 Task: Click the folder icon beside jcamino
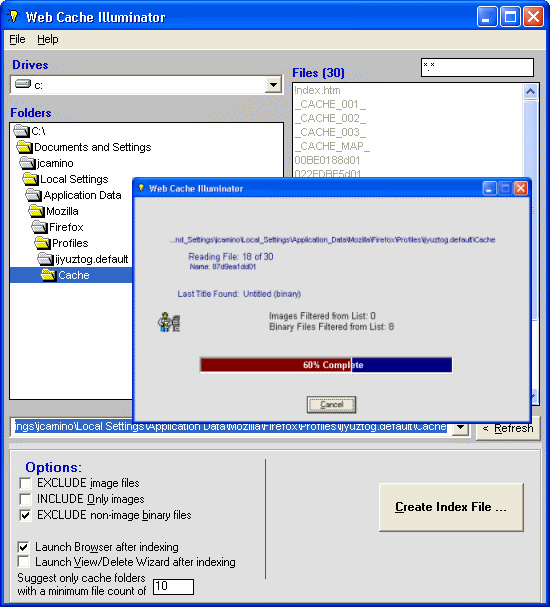point(27,163)
